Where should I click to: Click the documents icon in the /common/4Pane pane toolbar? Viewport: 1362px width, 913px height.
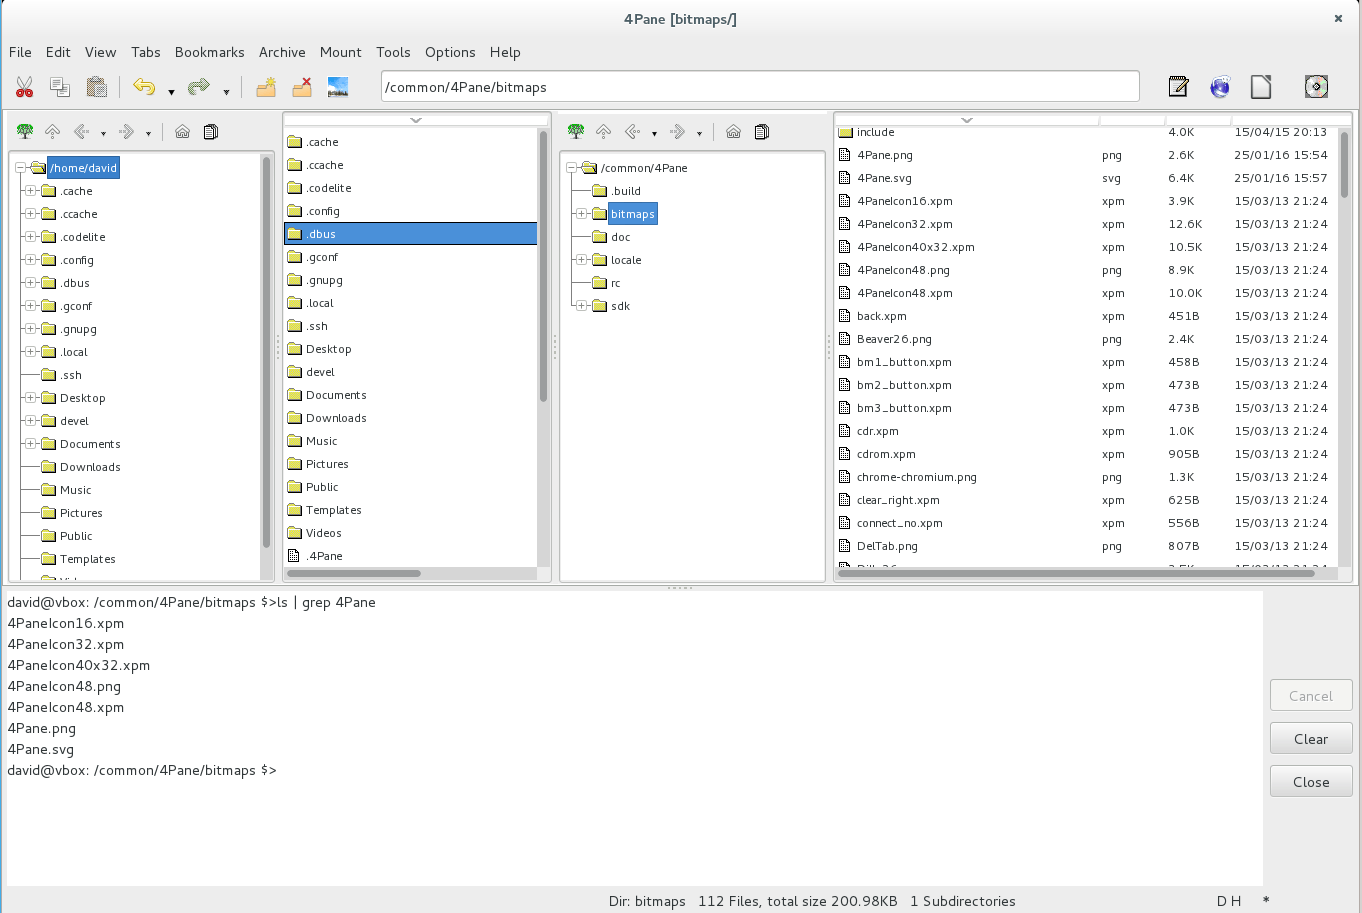(x=761, y=131)
